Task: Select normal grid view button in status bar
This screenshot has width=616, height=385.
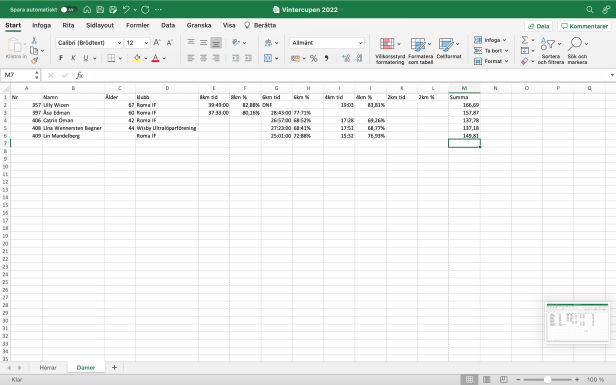Action: (x=469, y=380)
